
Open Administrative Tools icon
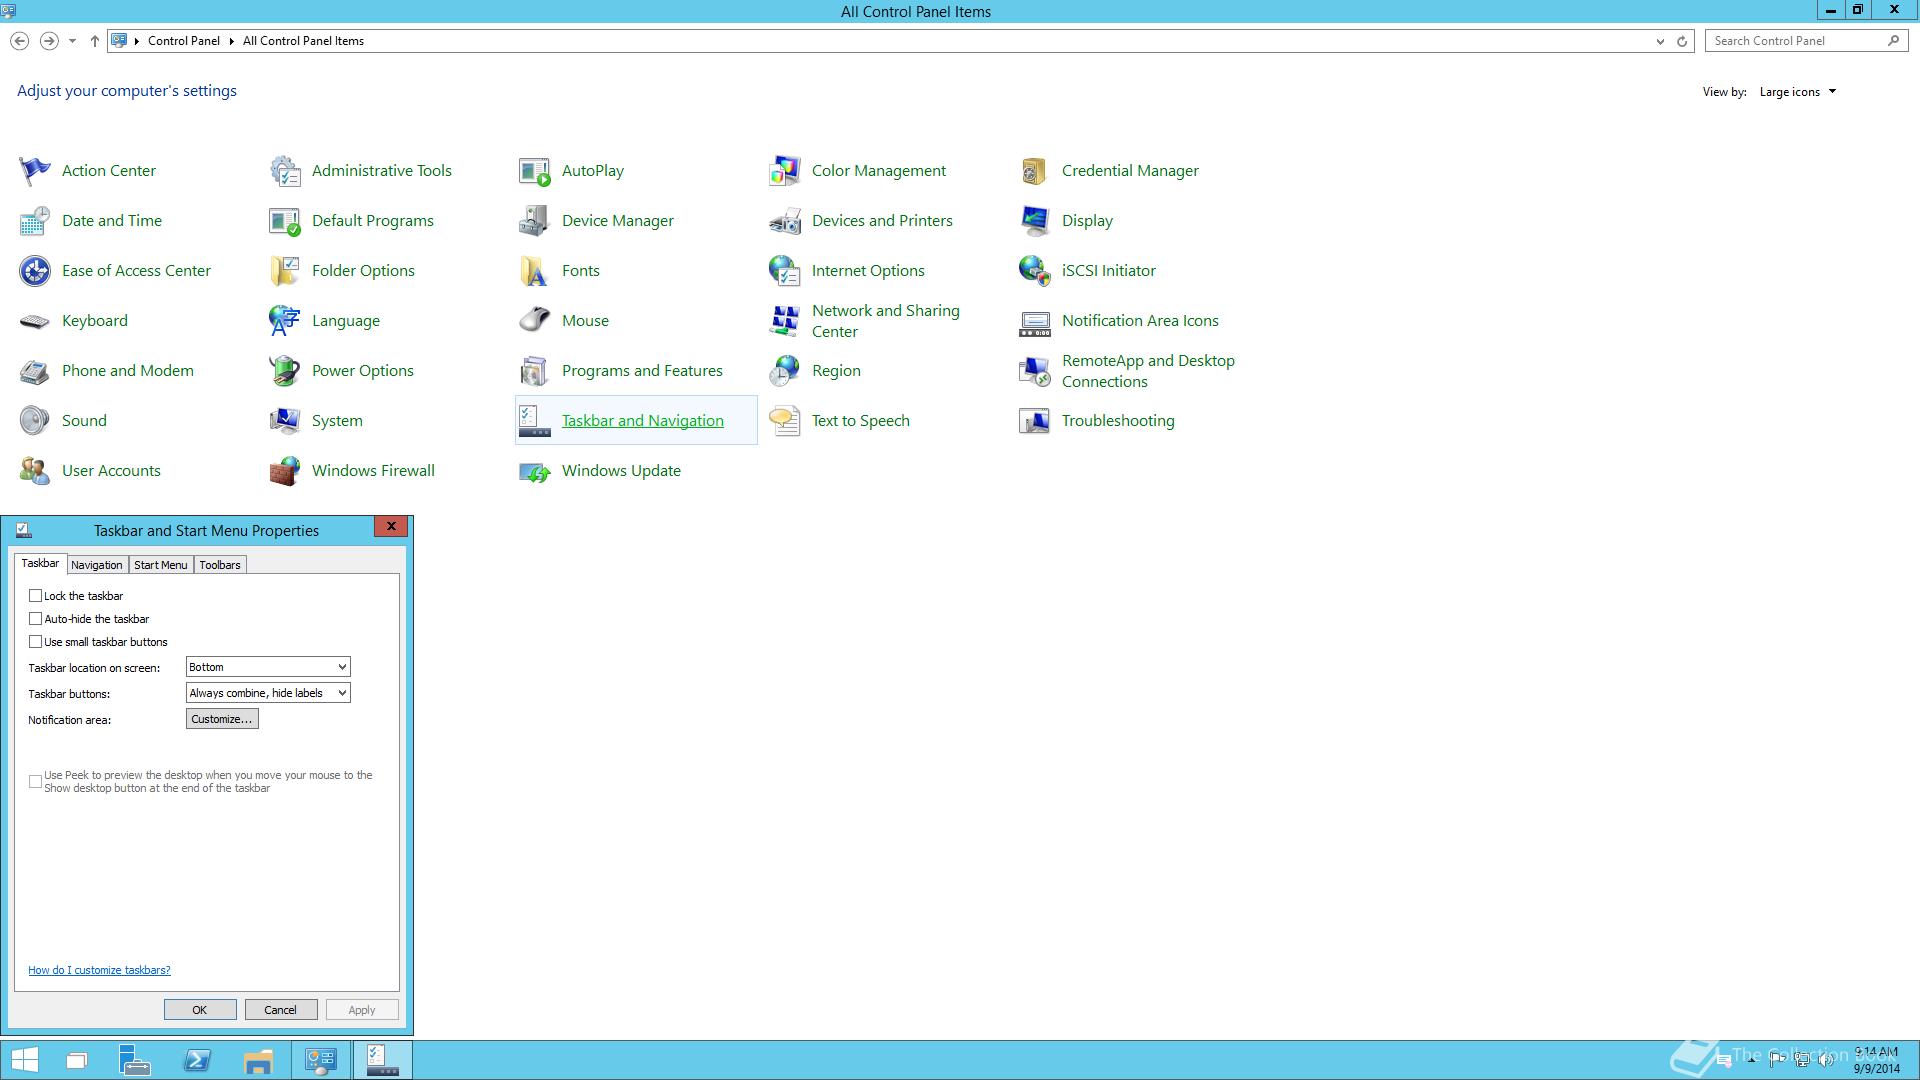pos(285,171)
